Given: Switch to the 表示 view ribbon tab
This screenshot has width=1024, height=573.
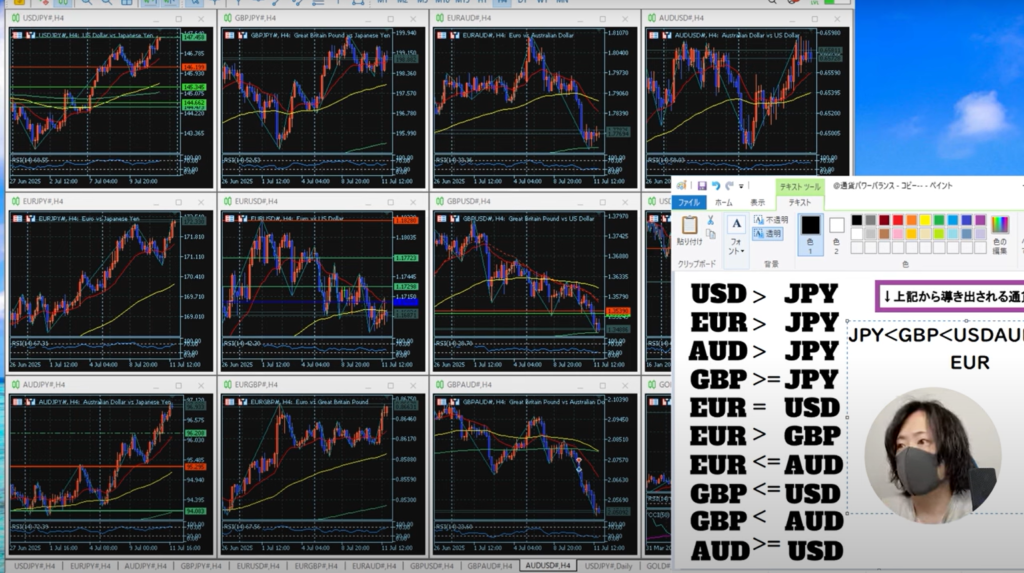Looking at the screenshot, I should pos(758,203).
